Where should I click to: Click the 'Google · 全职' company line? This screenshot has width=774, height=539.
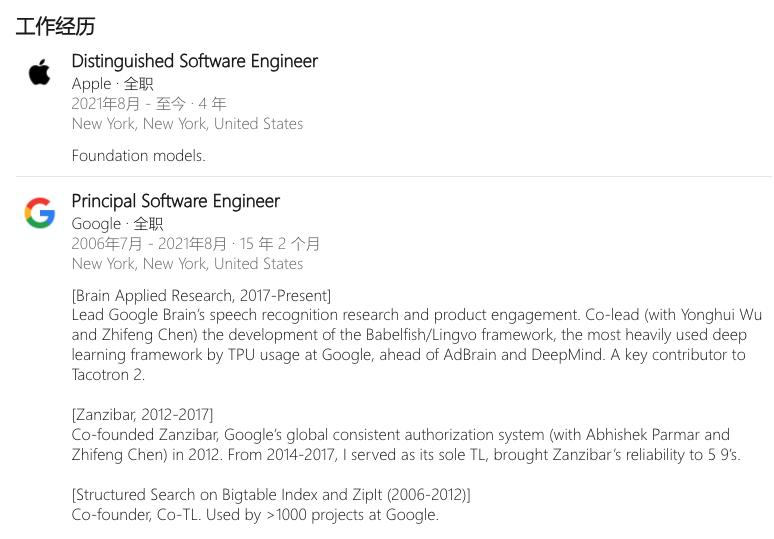coord(117,224)
